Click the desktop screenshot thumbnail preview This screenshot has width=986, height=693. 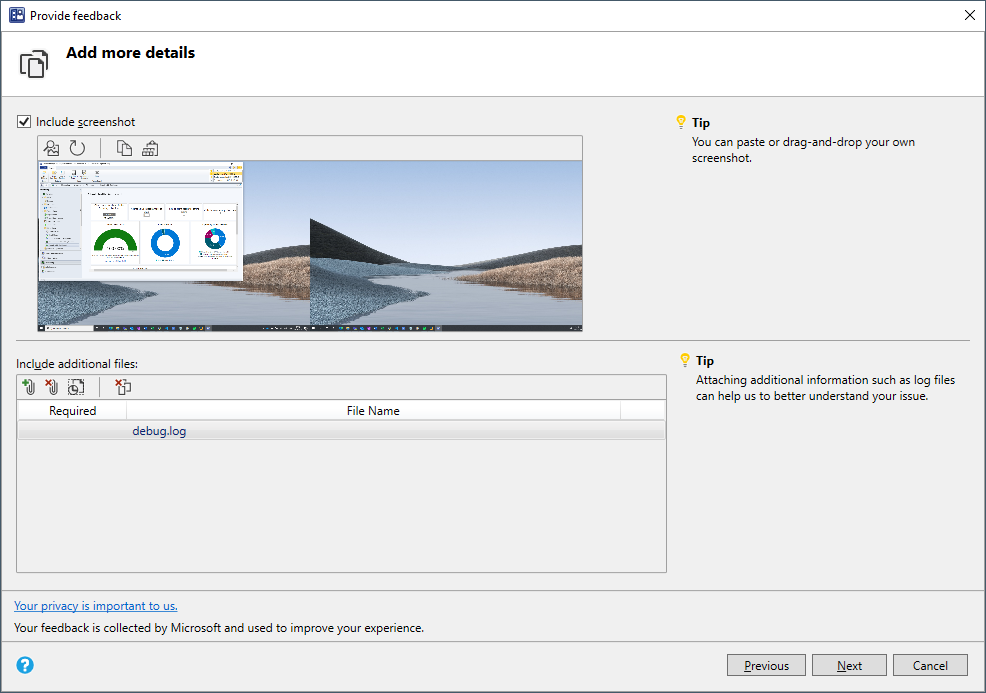click(310, 245)
